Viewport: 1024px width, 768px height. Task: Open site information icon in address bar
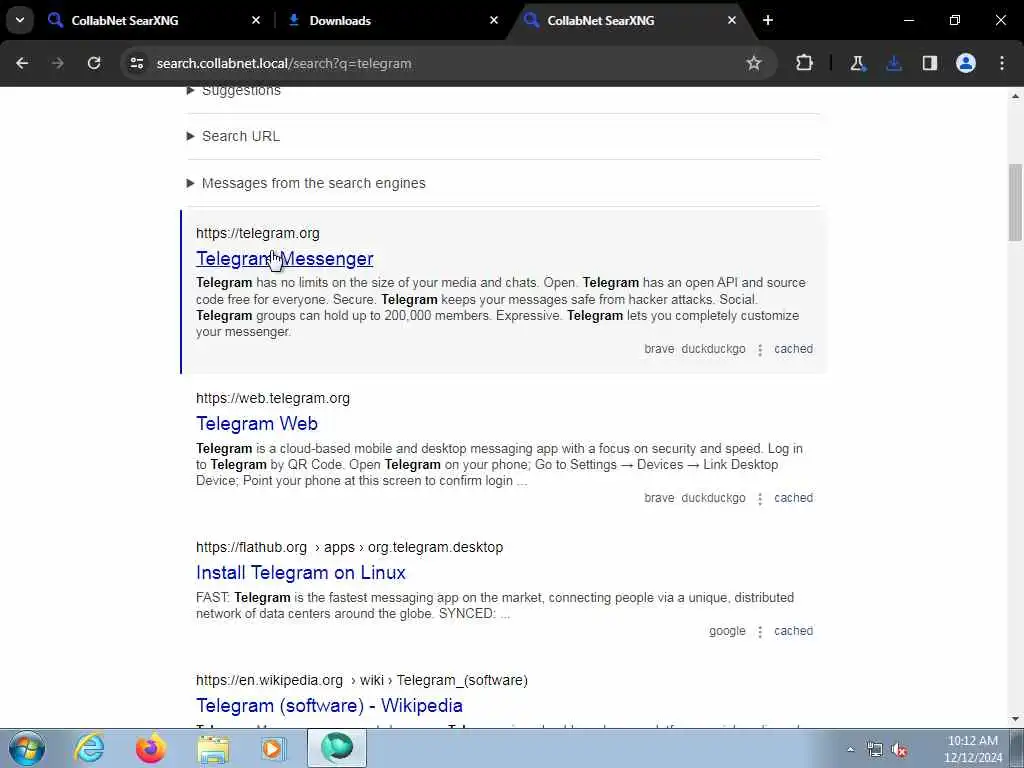coord(136,63)
